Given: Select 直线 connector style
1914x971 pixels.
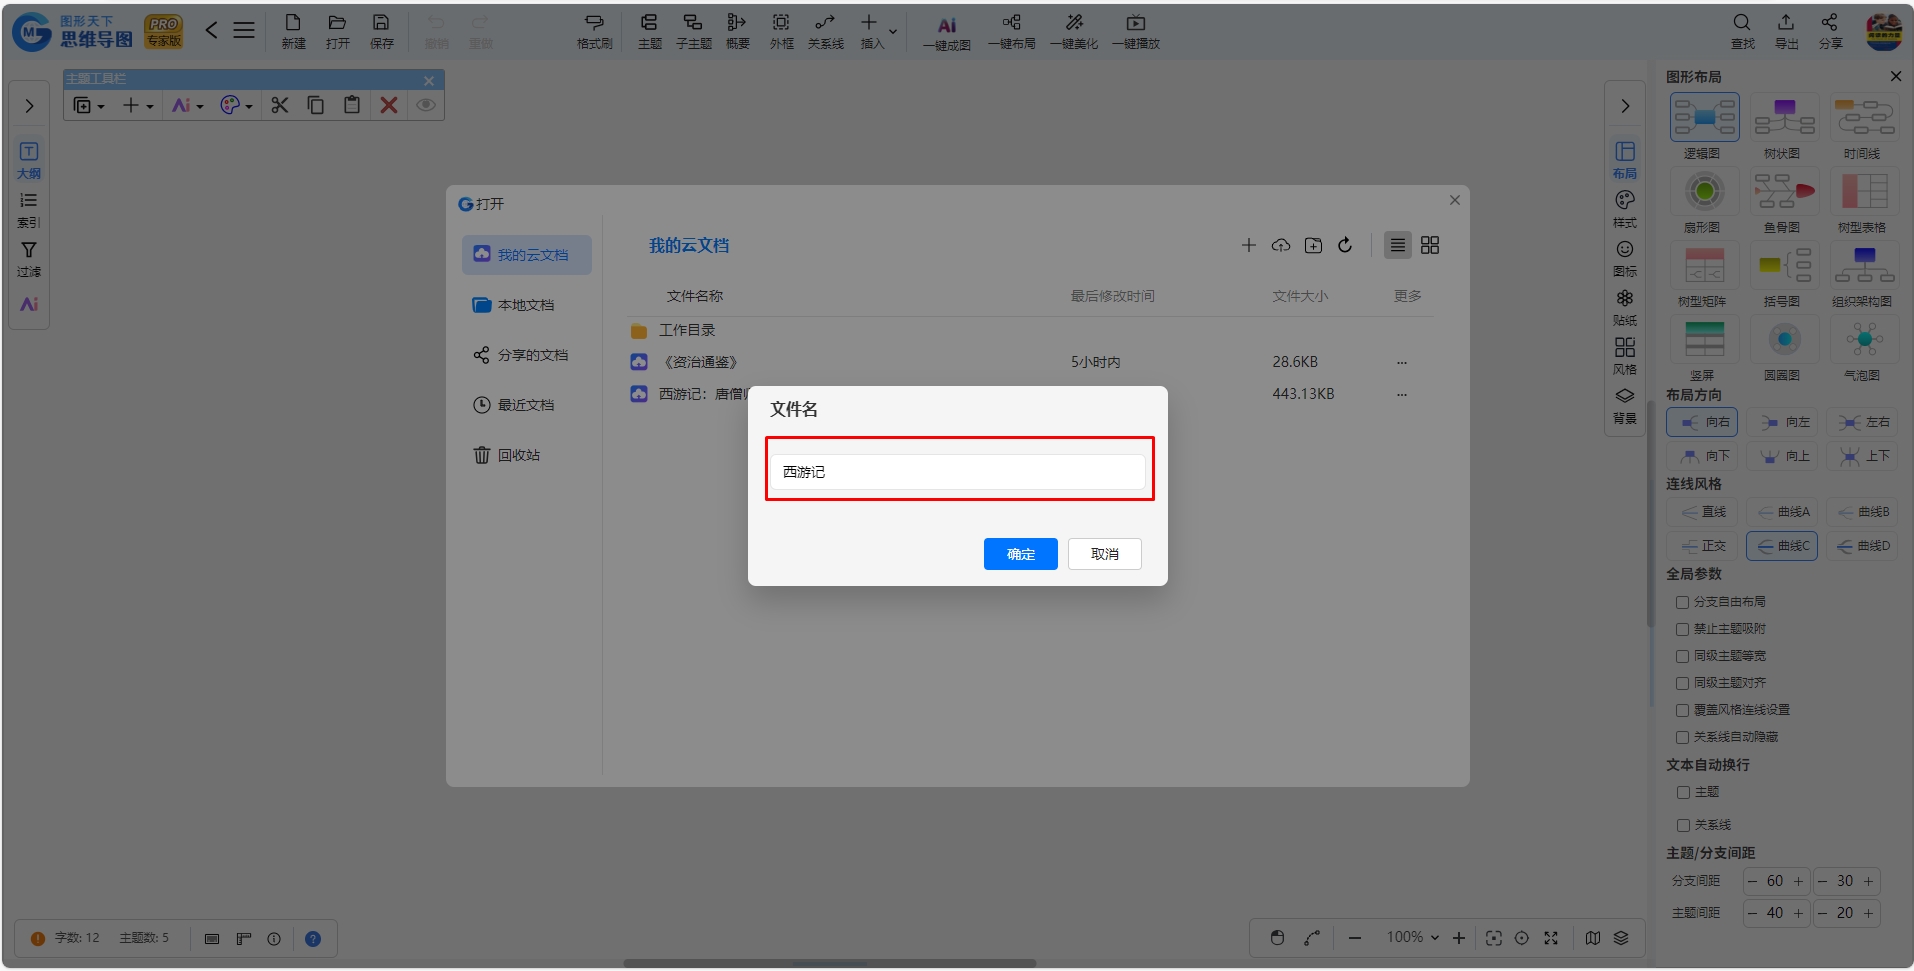Looking at the screenshot, I should (x=1702, y=512).
